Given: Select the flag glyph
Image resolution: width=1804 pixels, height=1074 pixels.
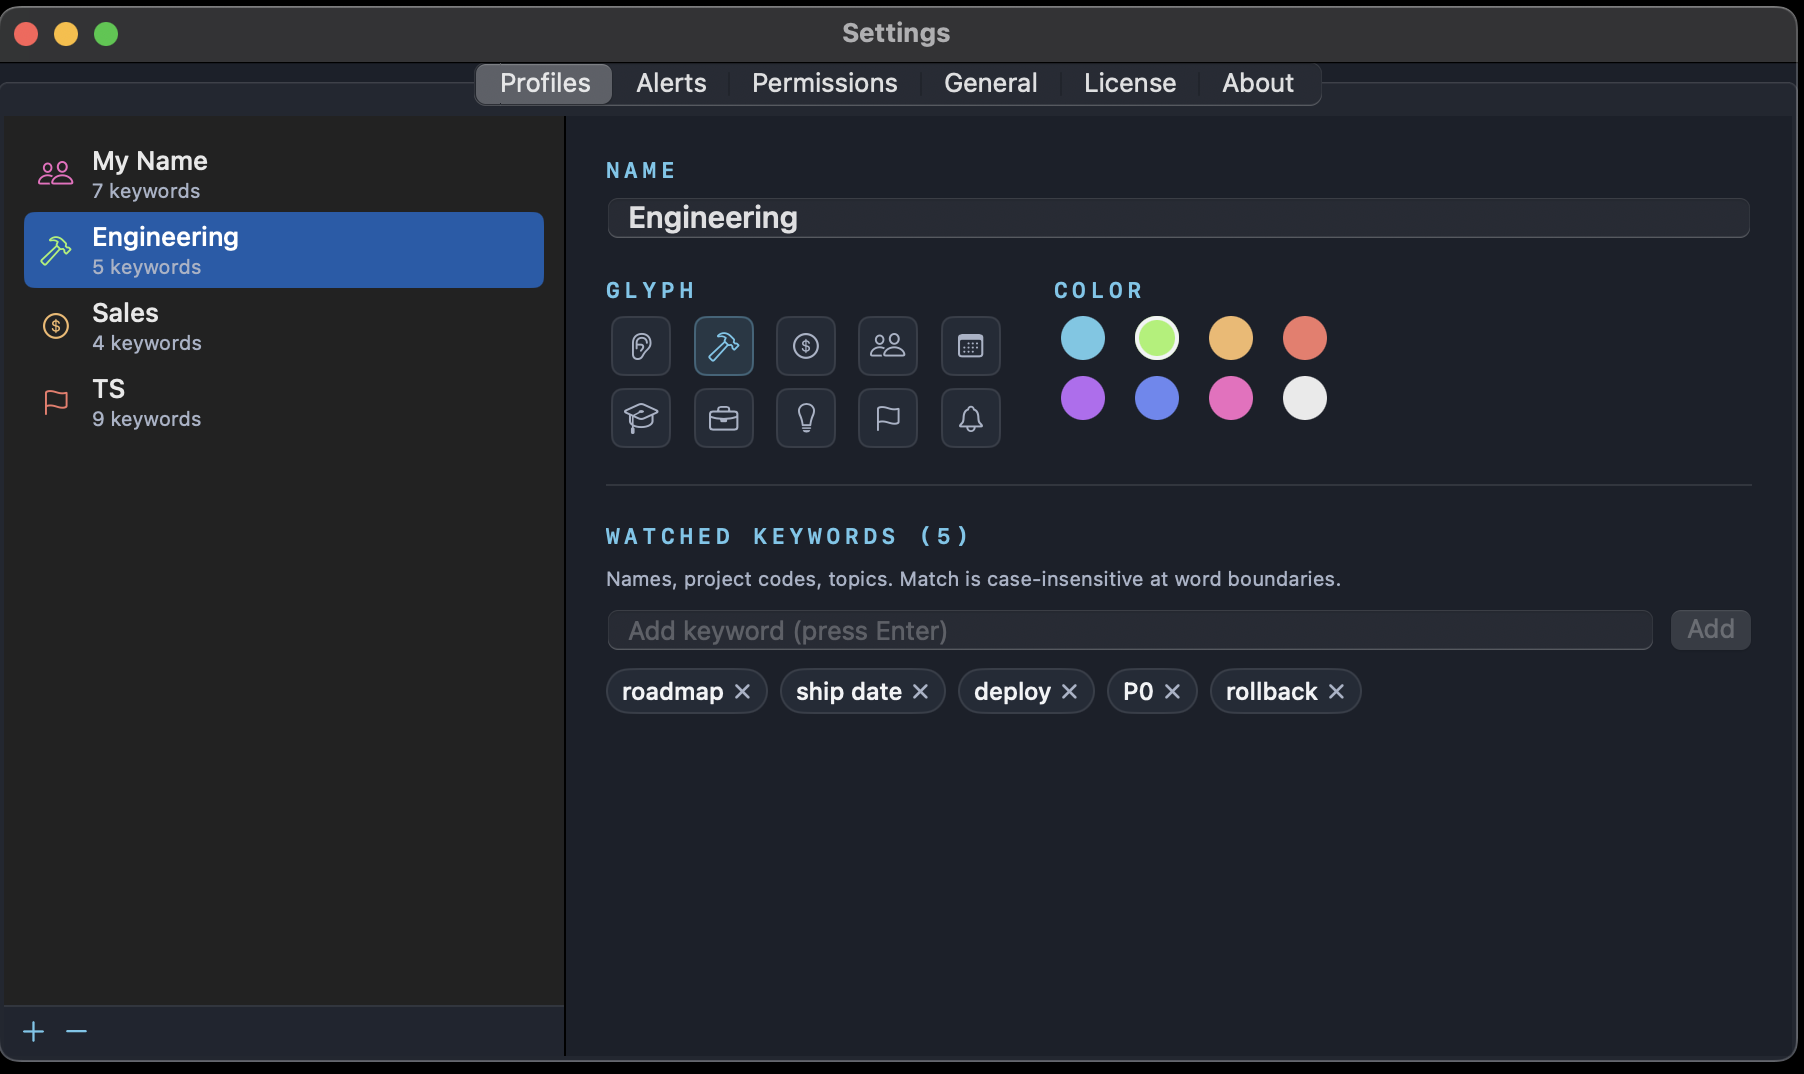Looking at the screenshot, I should point(888,418).
